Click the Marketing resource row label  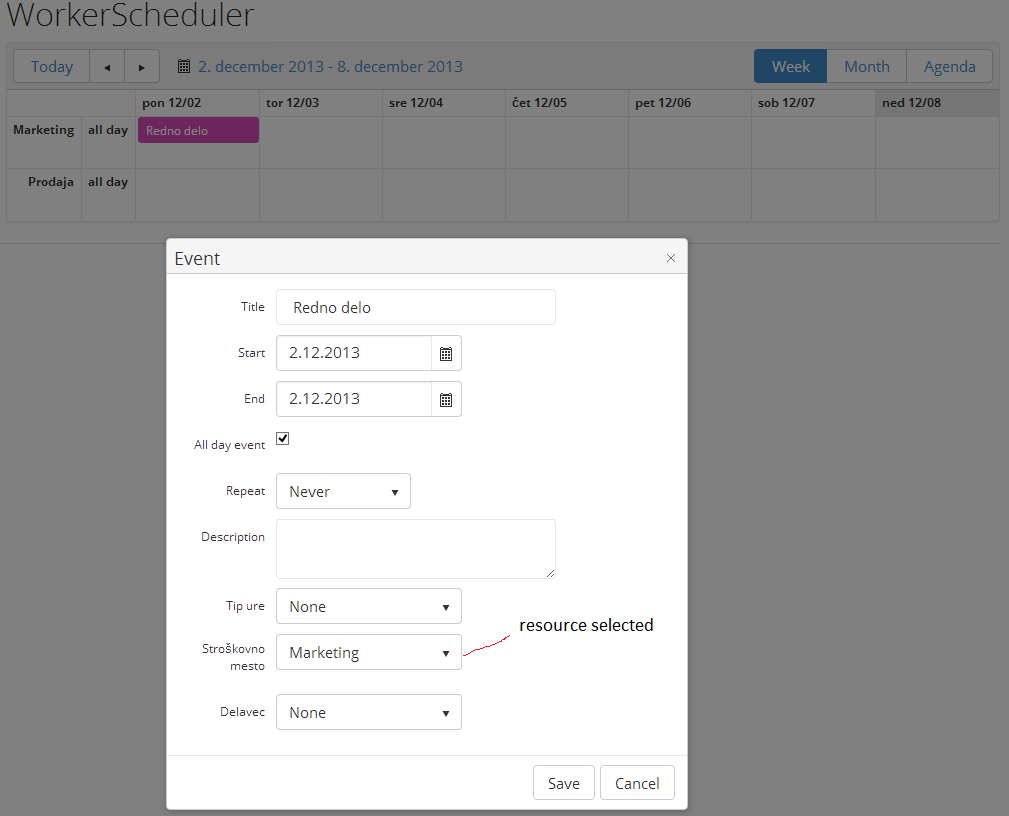44,130
